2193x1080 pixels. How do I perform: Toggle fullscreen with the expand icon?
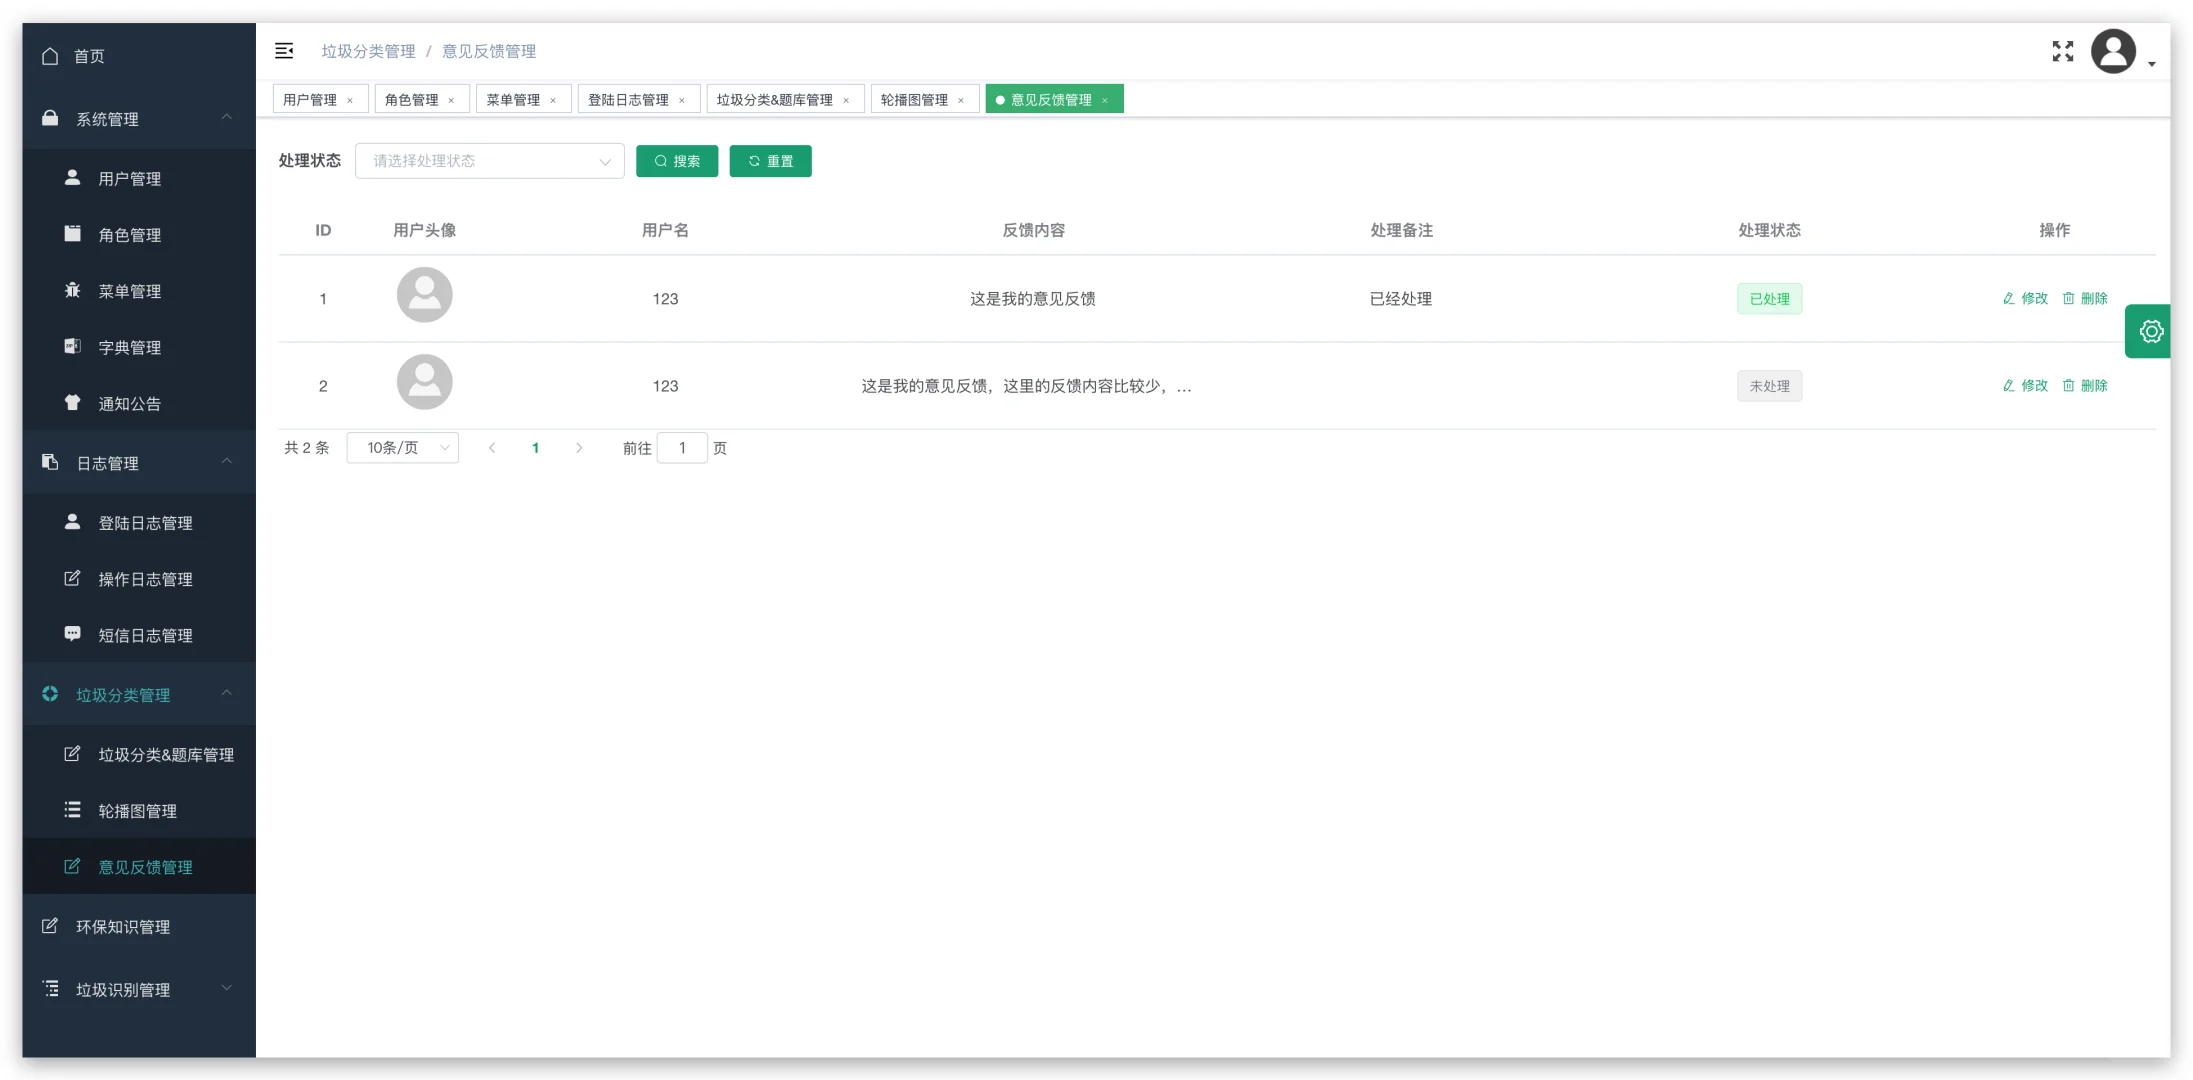(2062, 51)
